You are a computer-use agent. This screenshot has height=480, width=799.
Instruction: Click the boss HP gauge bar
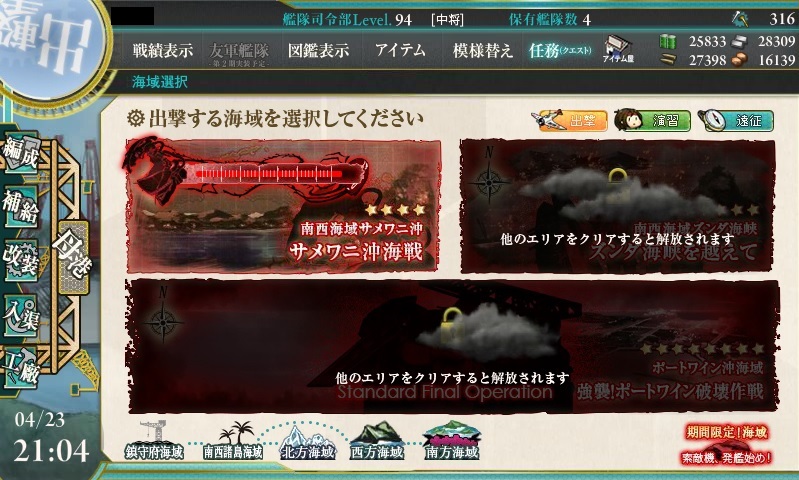269,174
